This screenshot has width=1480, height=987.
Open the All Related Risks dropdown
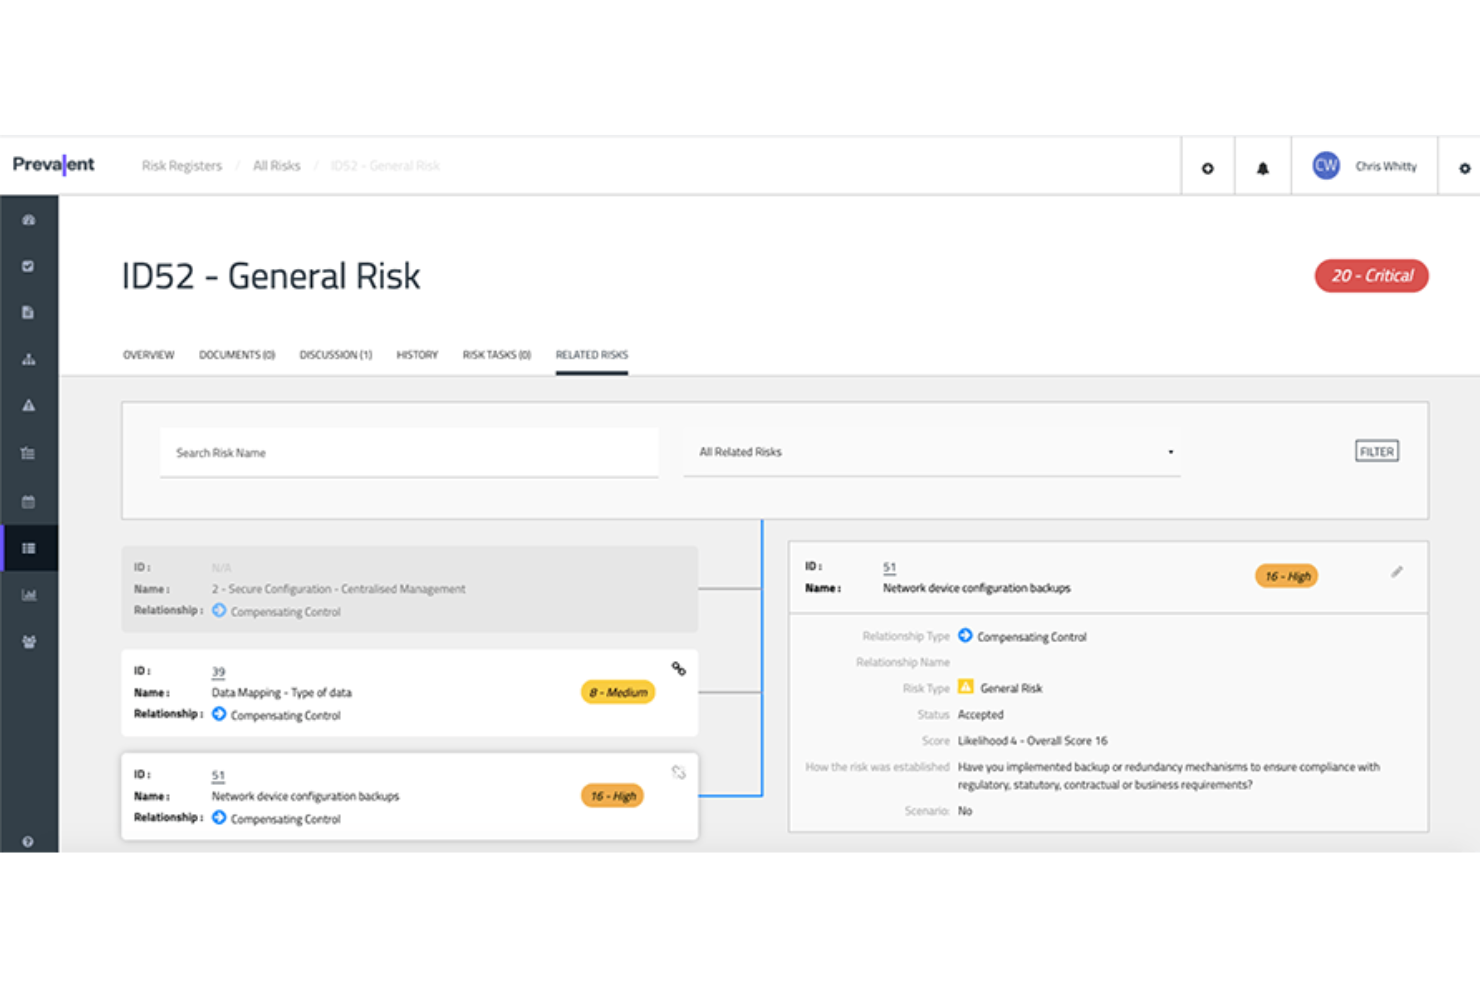click(930, 452)
